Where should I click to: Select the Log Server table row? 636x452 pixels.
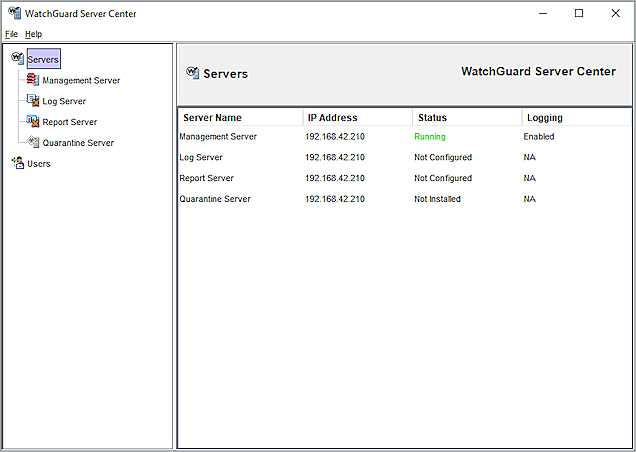click(201, 157)
